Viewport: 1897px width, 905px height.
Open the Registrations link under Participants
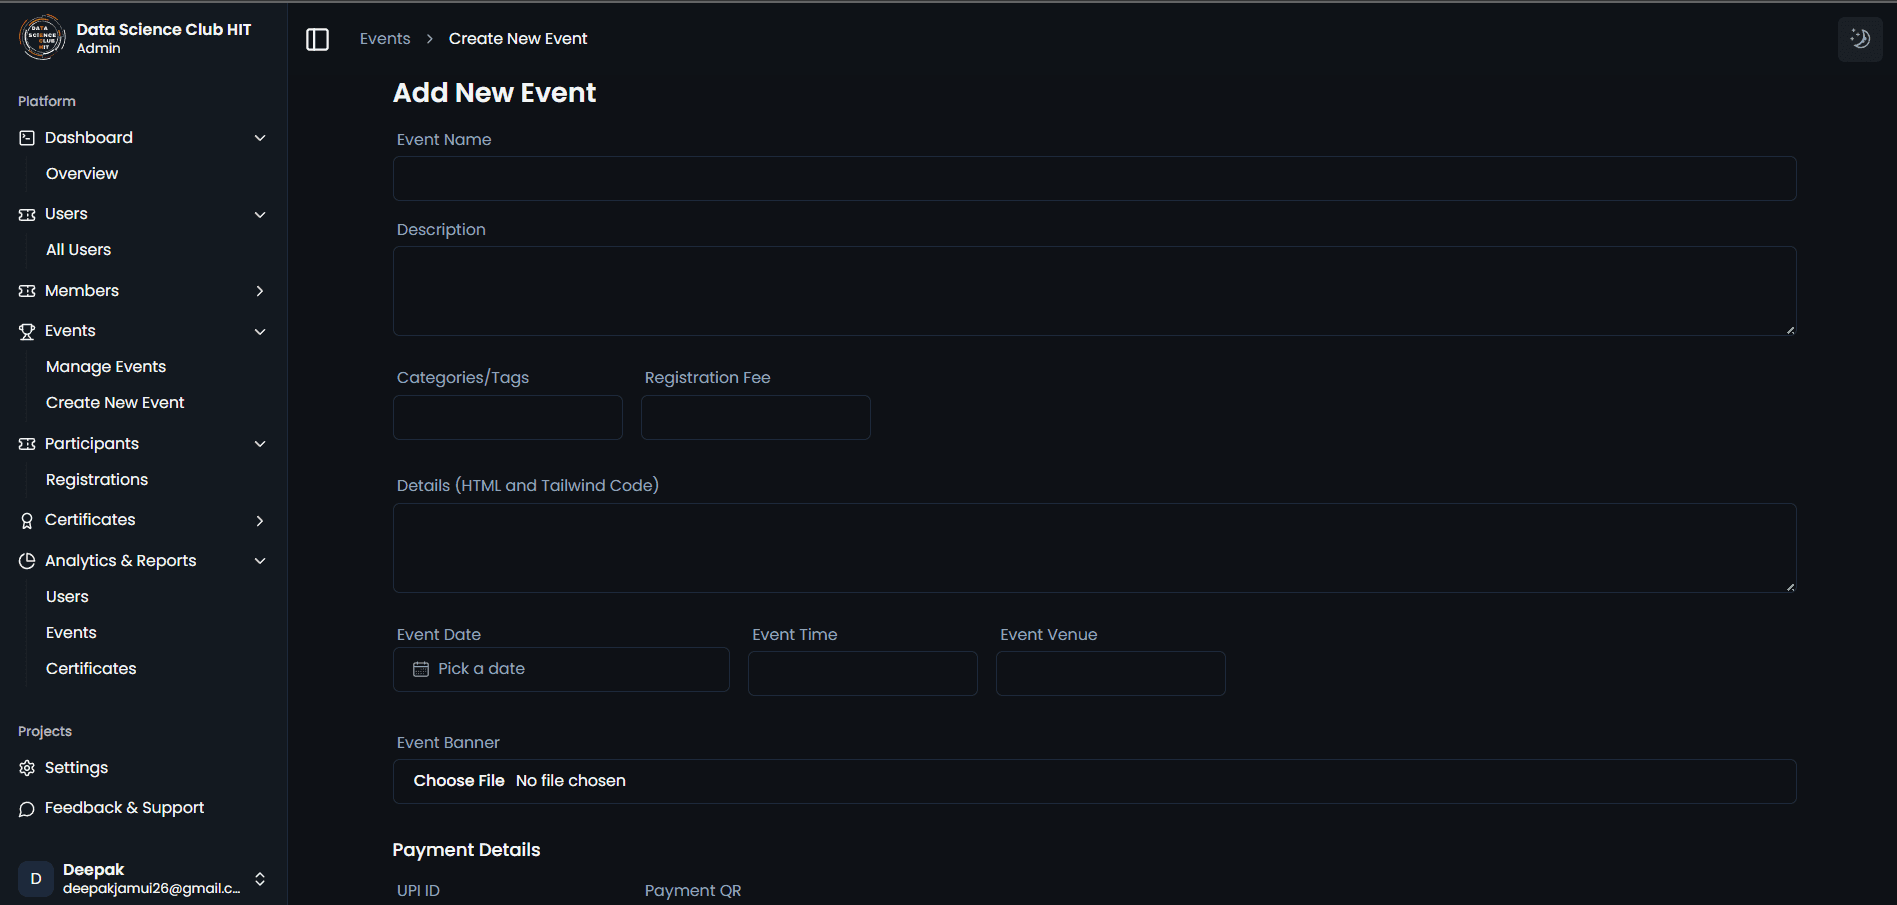coord(97,479)
